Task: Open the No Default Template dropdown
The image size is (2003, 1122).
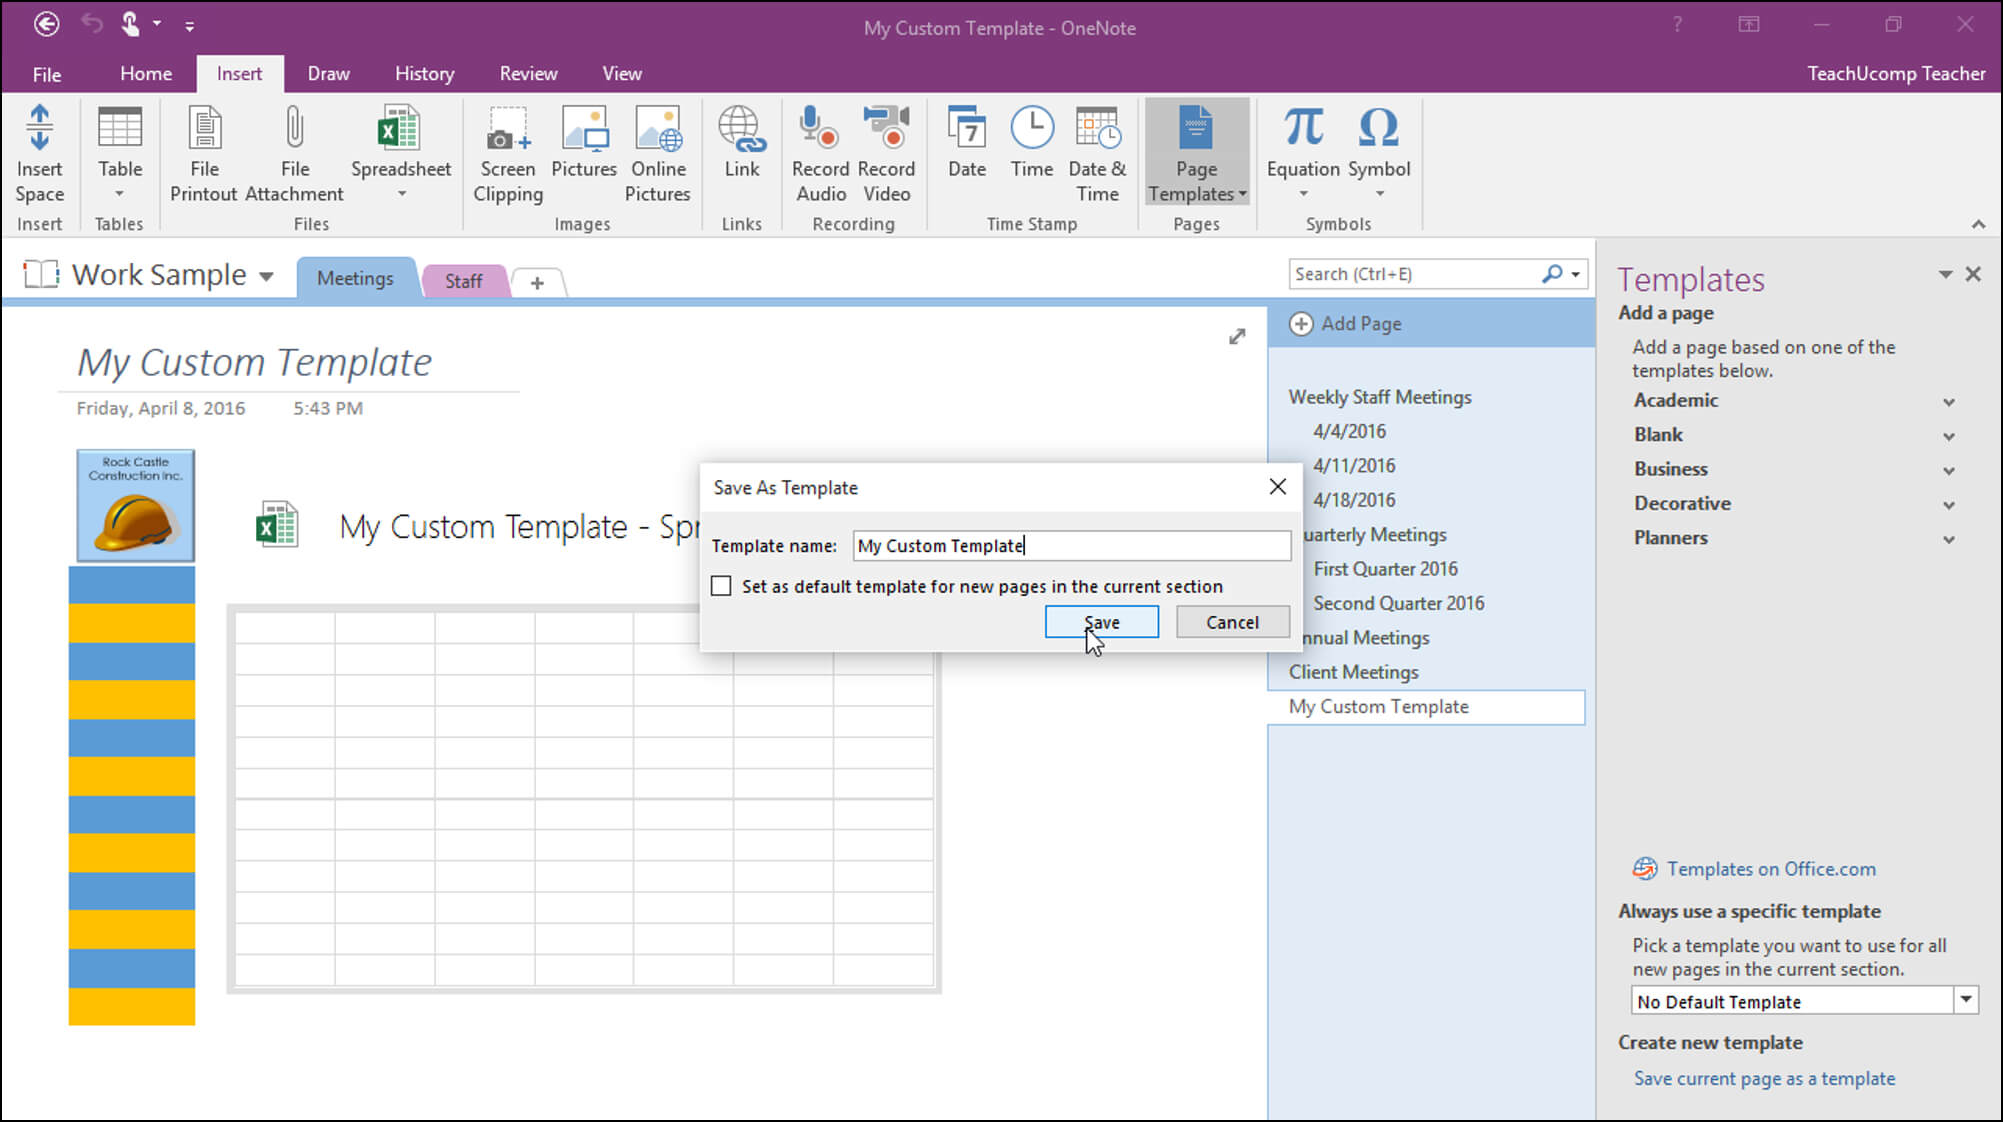Action: tap(1966, 1000)
